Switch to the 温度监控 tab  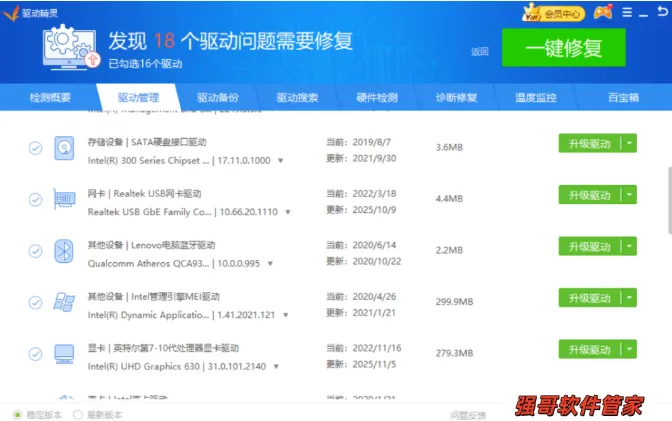tap(536, 98)
